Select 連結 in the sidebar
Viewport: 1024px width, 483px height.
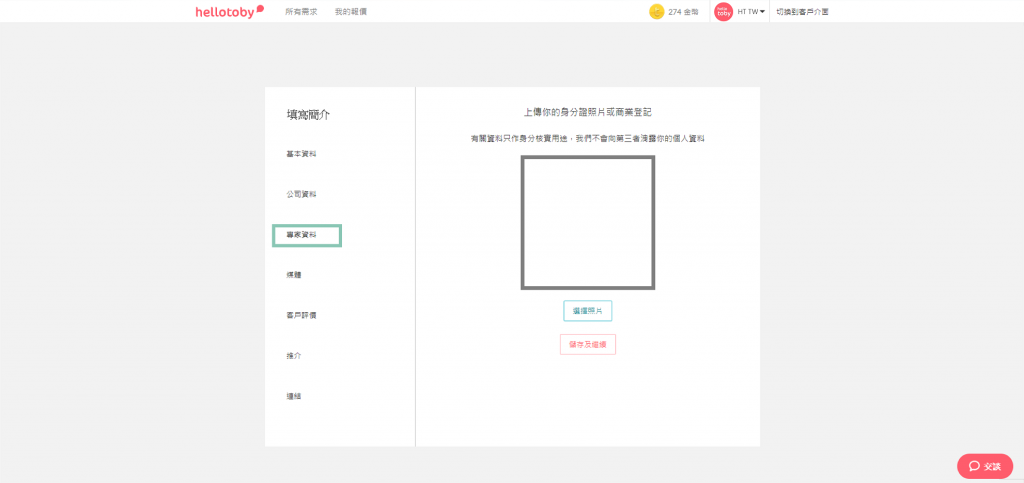(293, 396)
